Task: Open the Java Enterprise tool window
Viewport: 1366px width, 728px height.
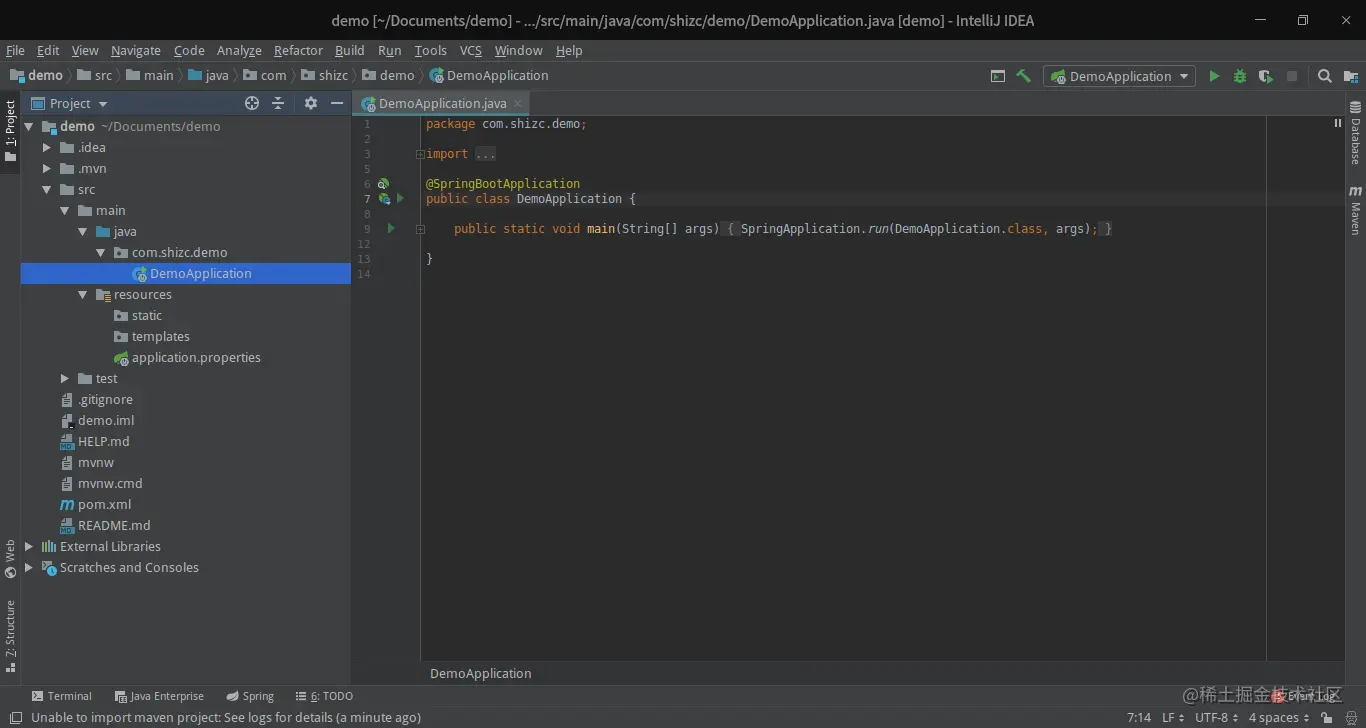Action: (159, 696)
